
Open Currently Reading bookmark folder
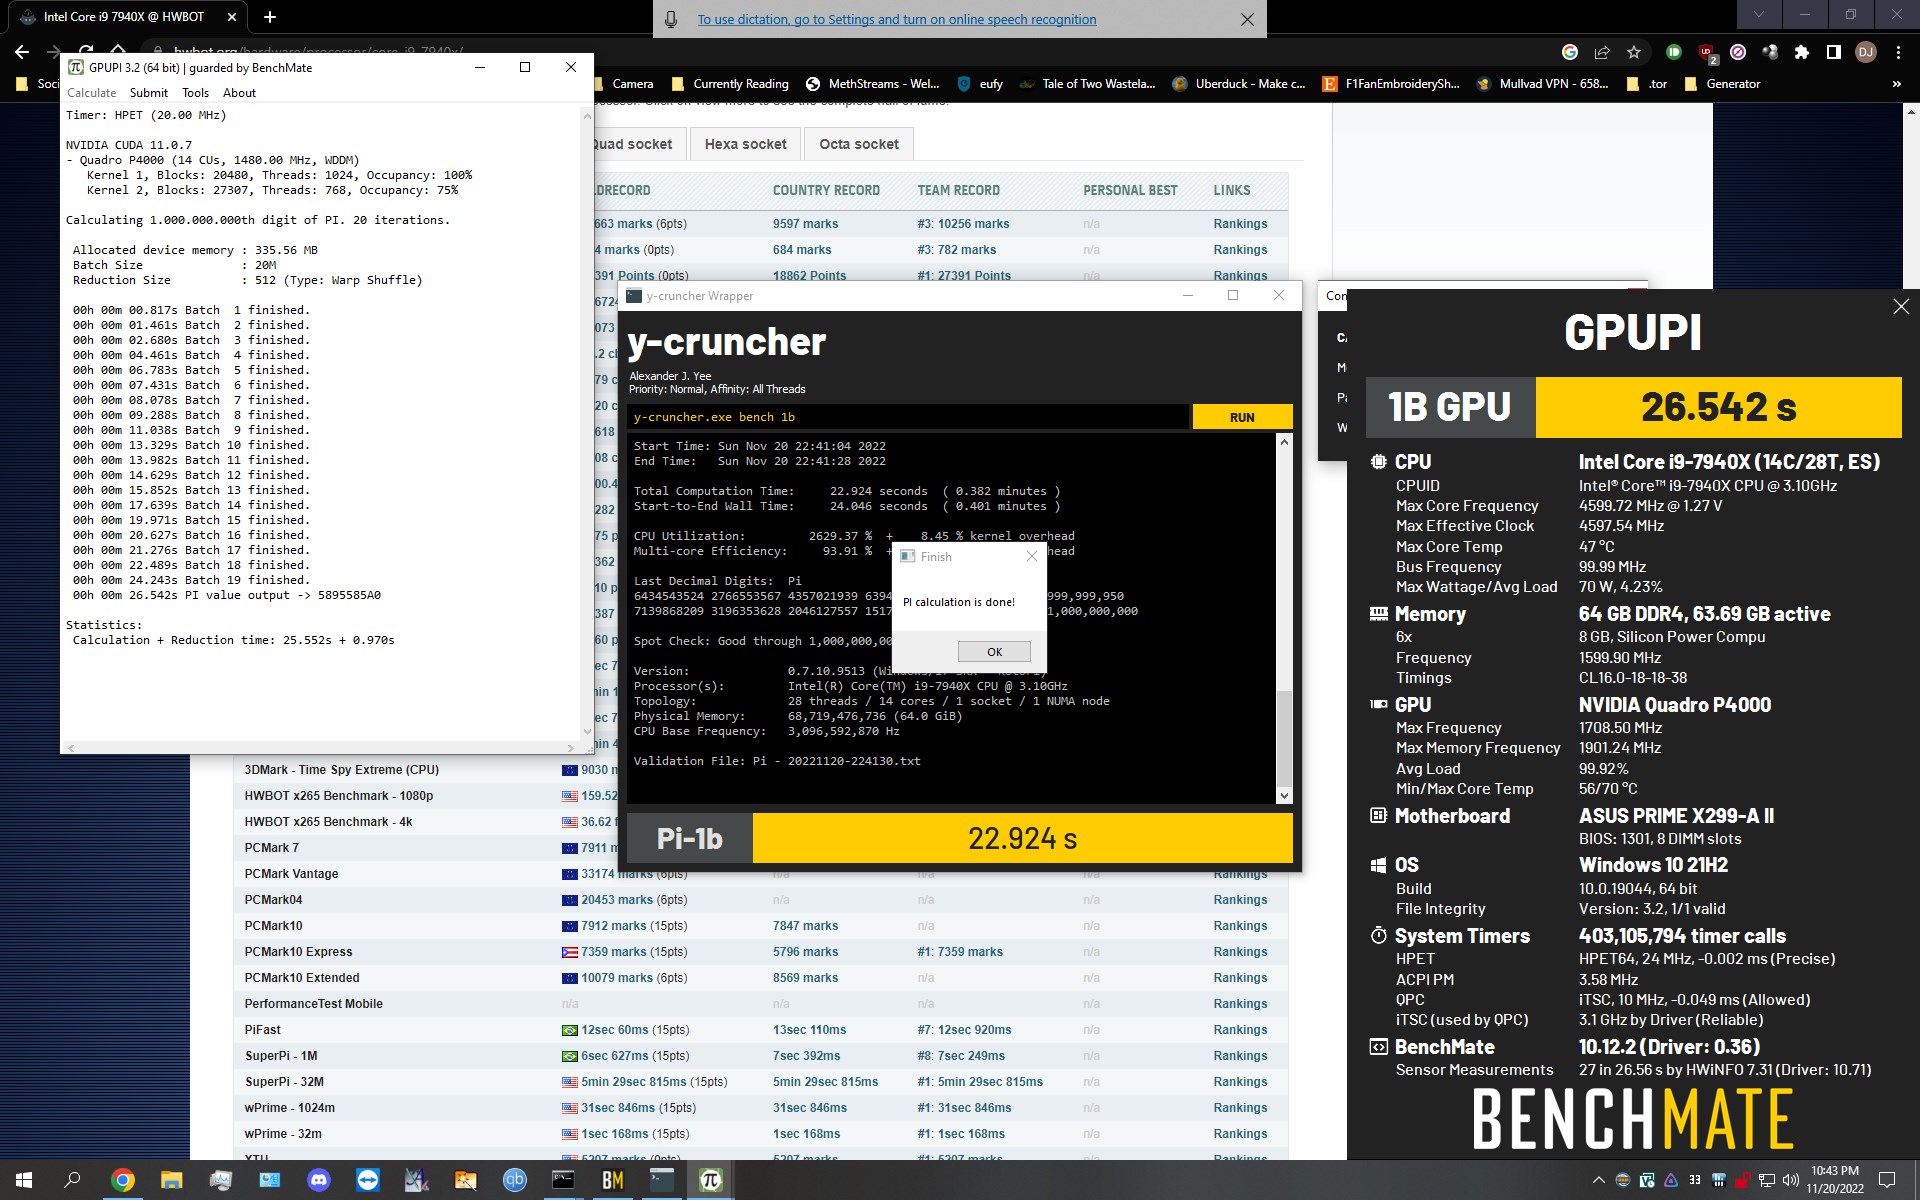pos(730,84)
